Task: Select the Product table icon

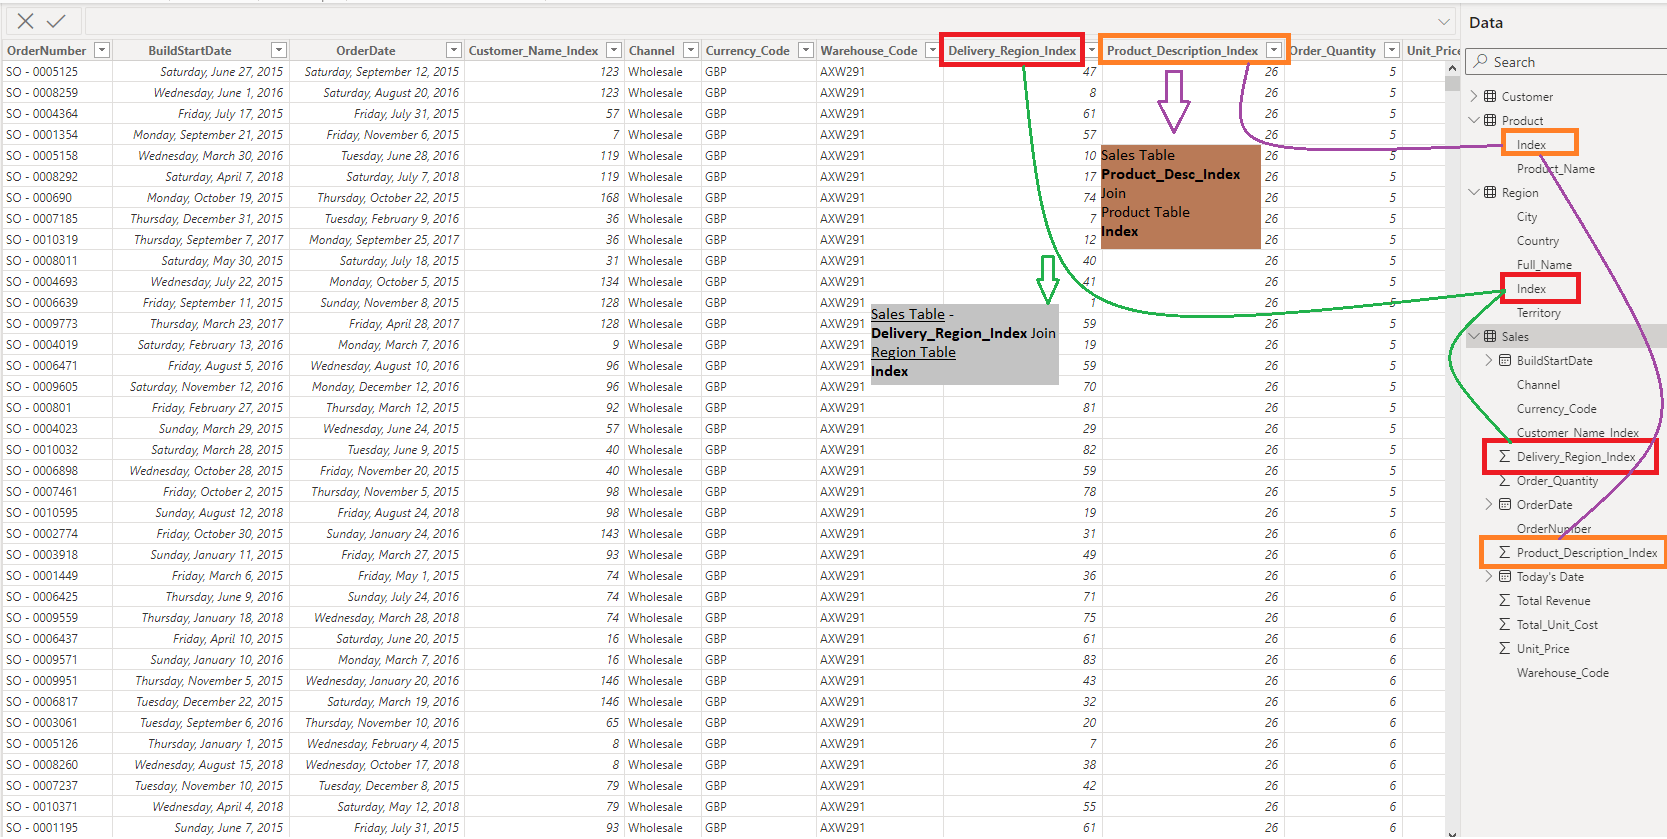Action: tap(1490, 121)
